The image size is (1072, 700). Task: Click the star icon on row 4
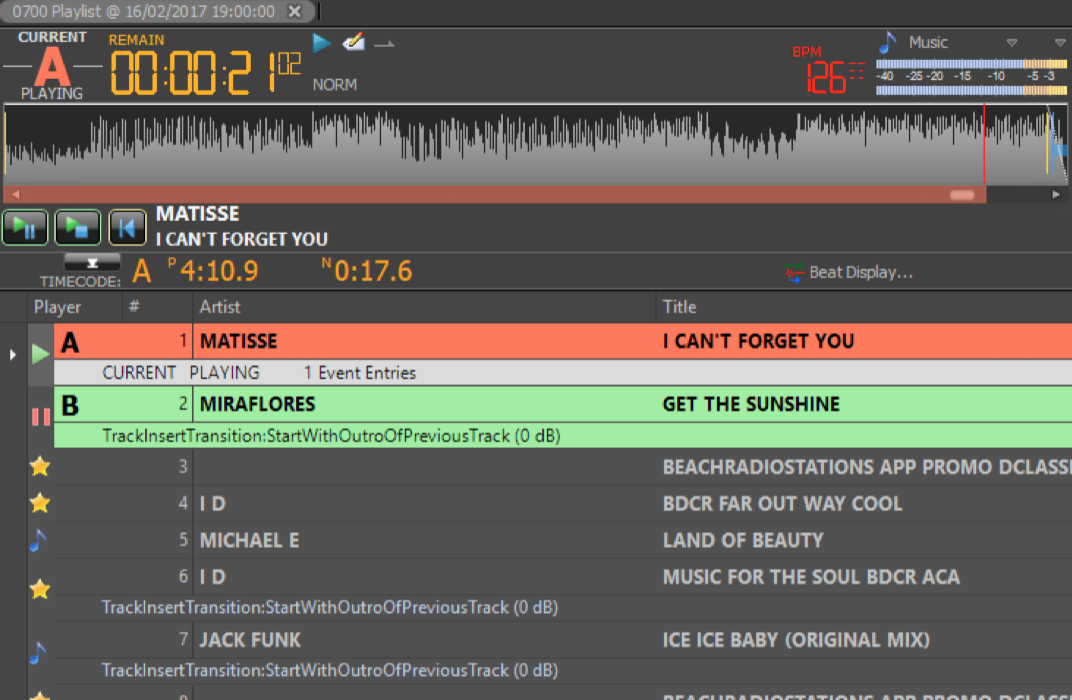click(40, 503)
